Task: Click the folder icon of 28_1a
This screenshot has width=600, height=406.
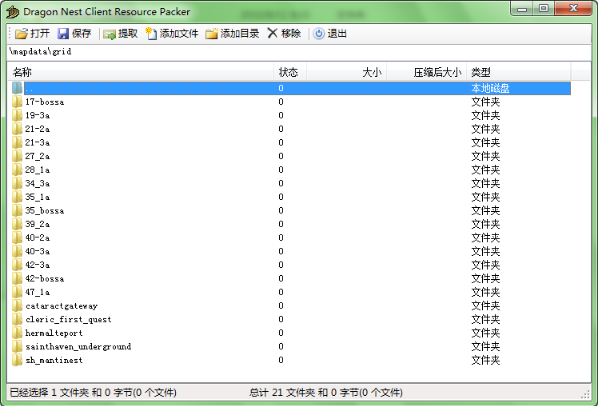Action: point(17,170)
